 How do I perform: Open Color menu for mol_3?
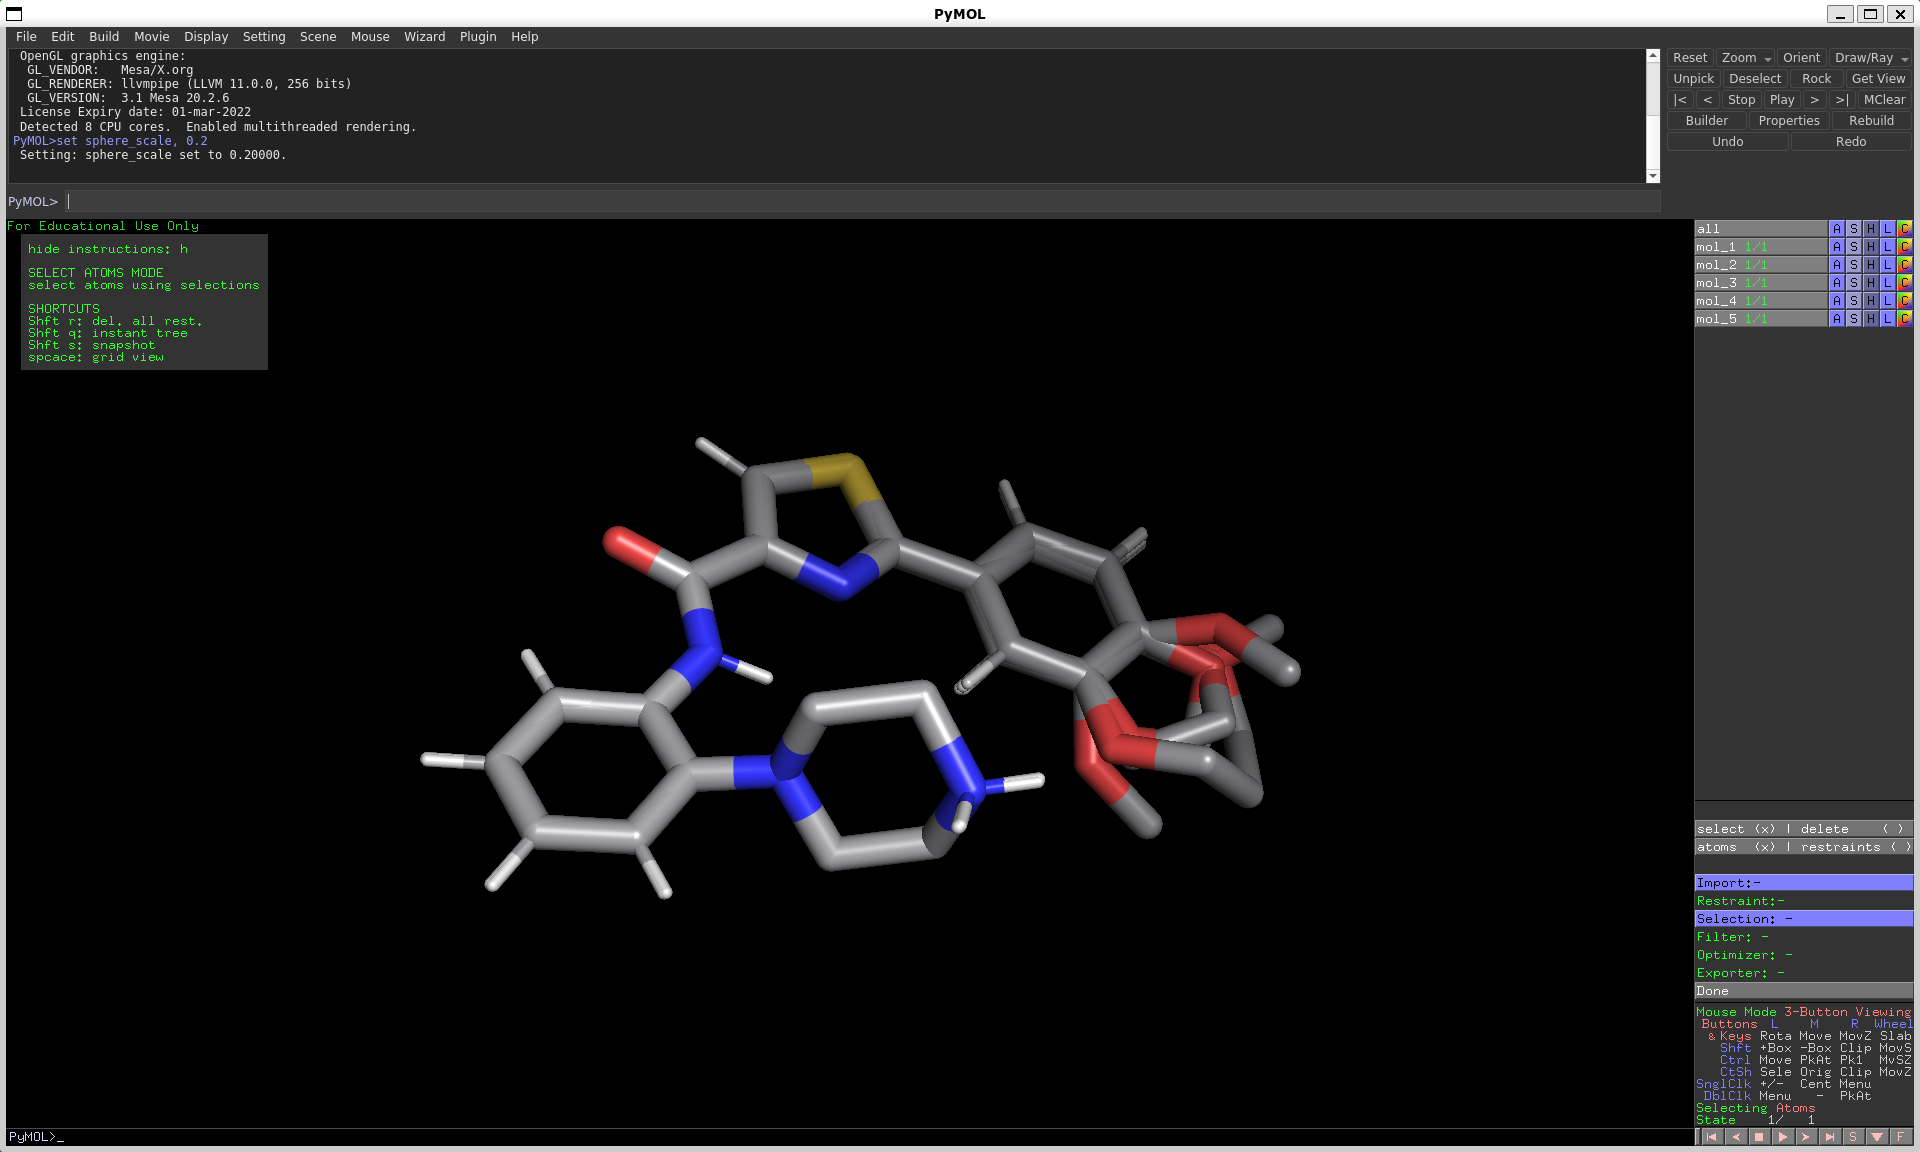click(1905, 283)
